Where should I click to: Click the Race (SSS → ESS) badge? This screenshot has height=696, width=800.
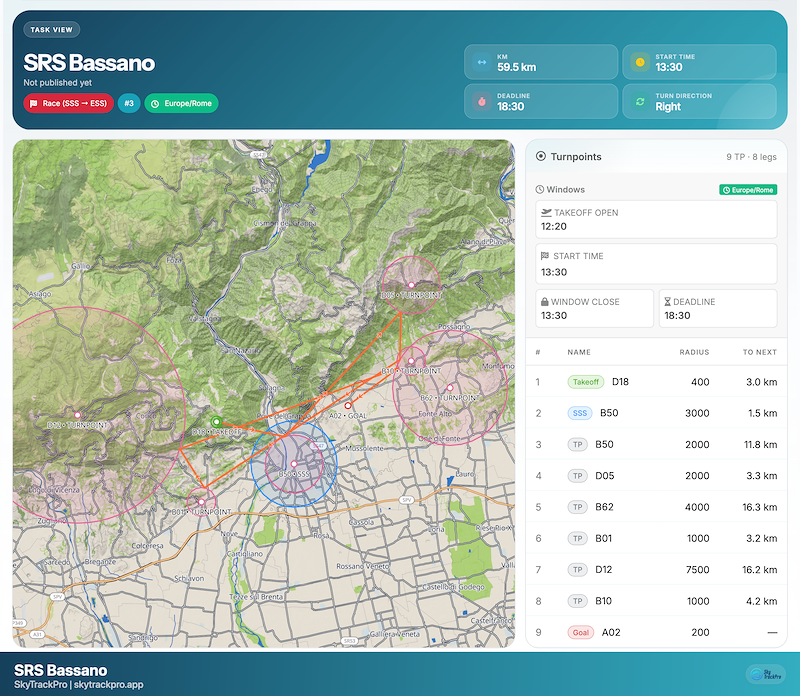click(68, 104)
